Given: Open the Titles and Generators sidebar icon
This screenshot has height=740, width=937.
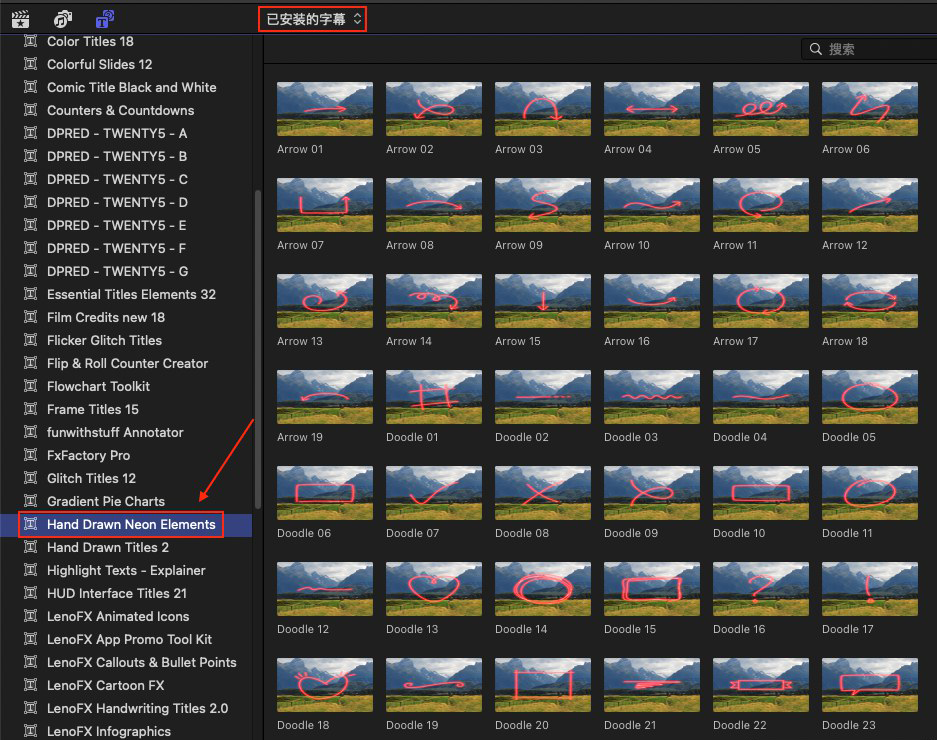Looking at the screenshot, I should (x=105, y=19).
